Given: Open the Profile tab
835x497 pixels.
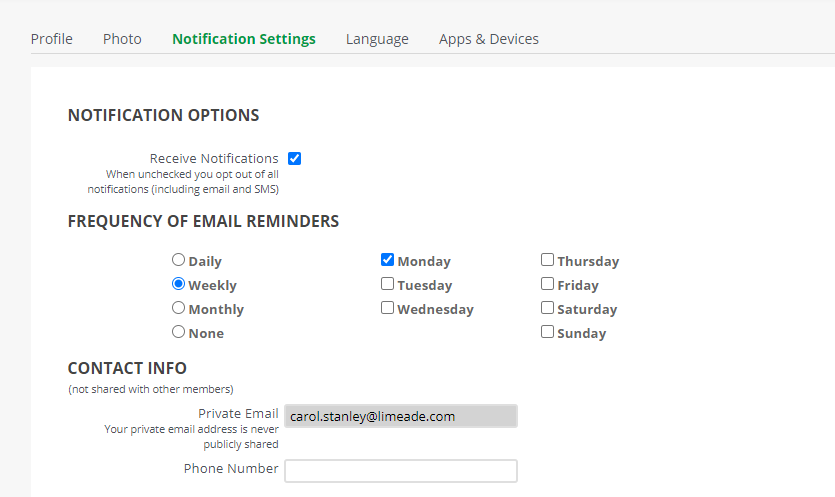Looking at the screenshot, I should click(x=52, y=39).
